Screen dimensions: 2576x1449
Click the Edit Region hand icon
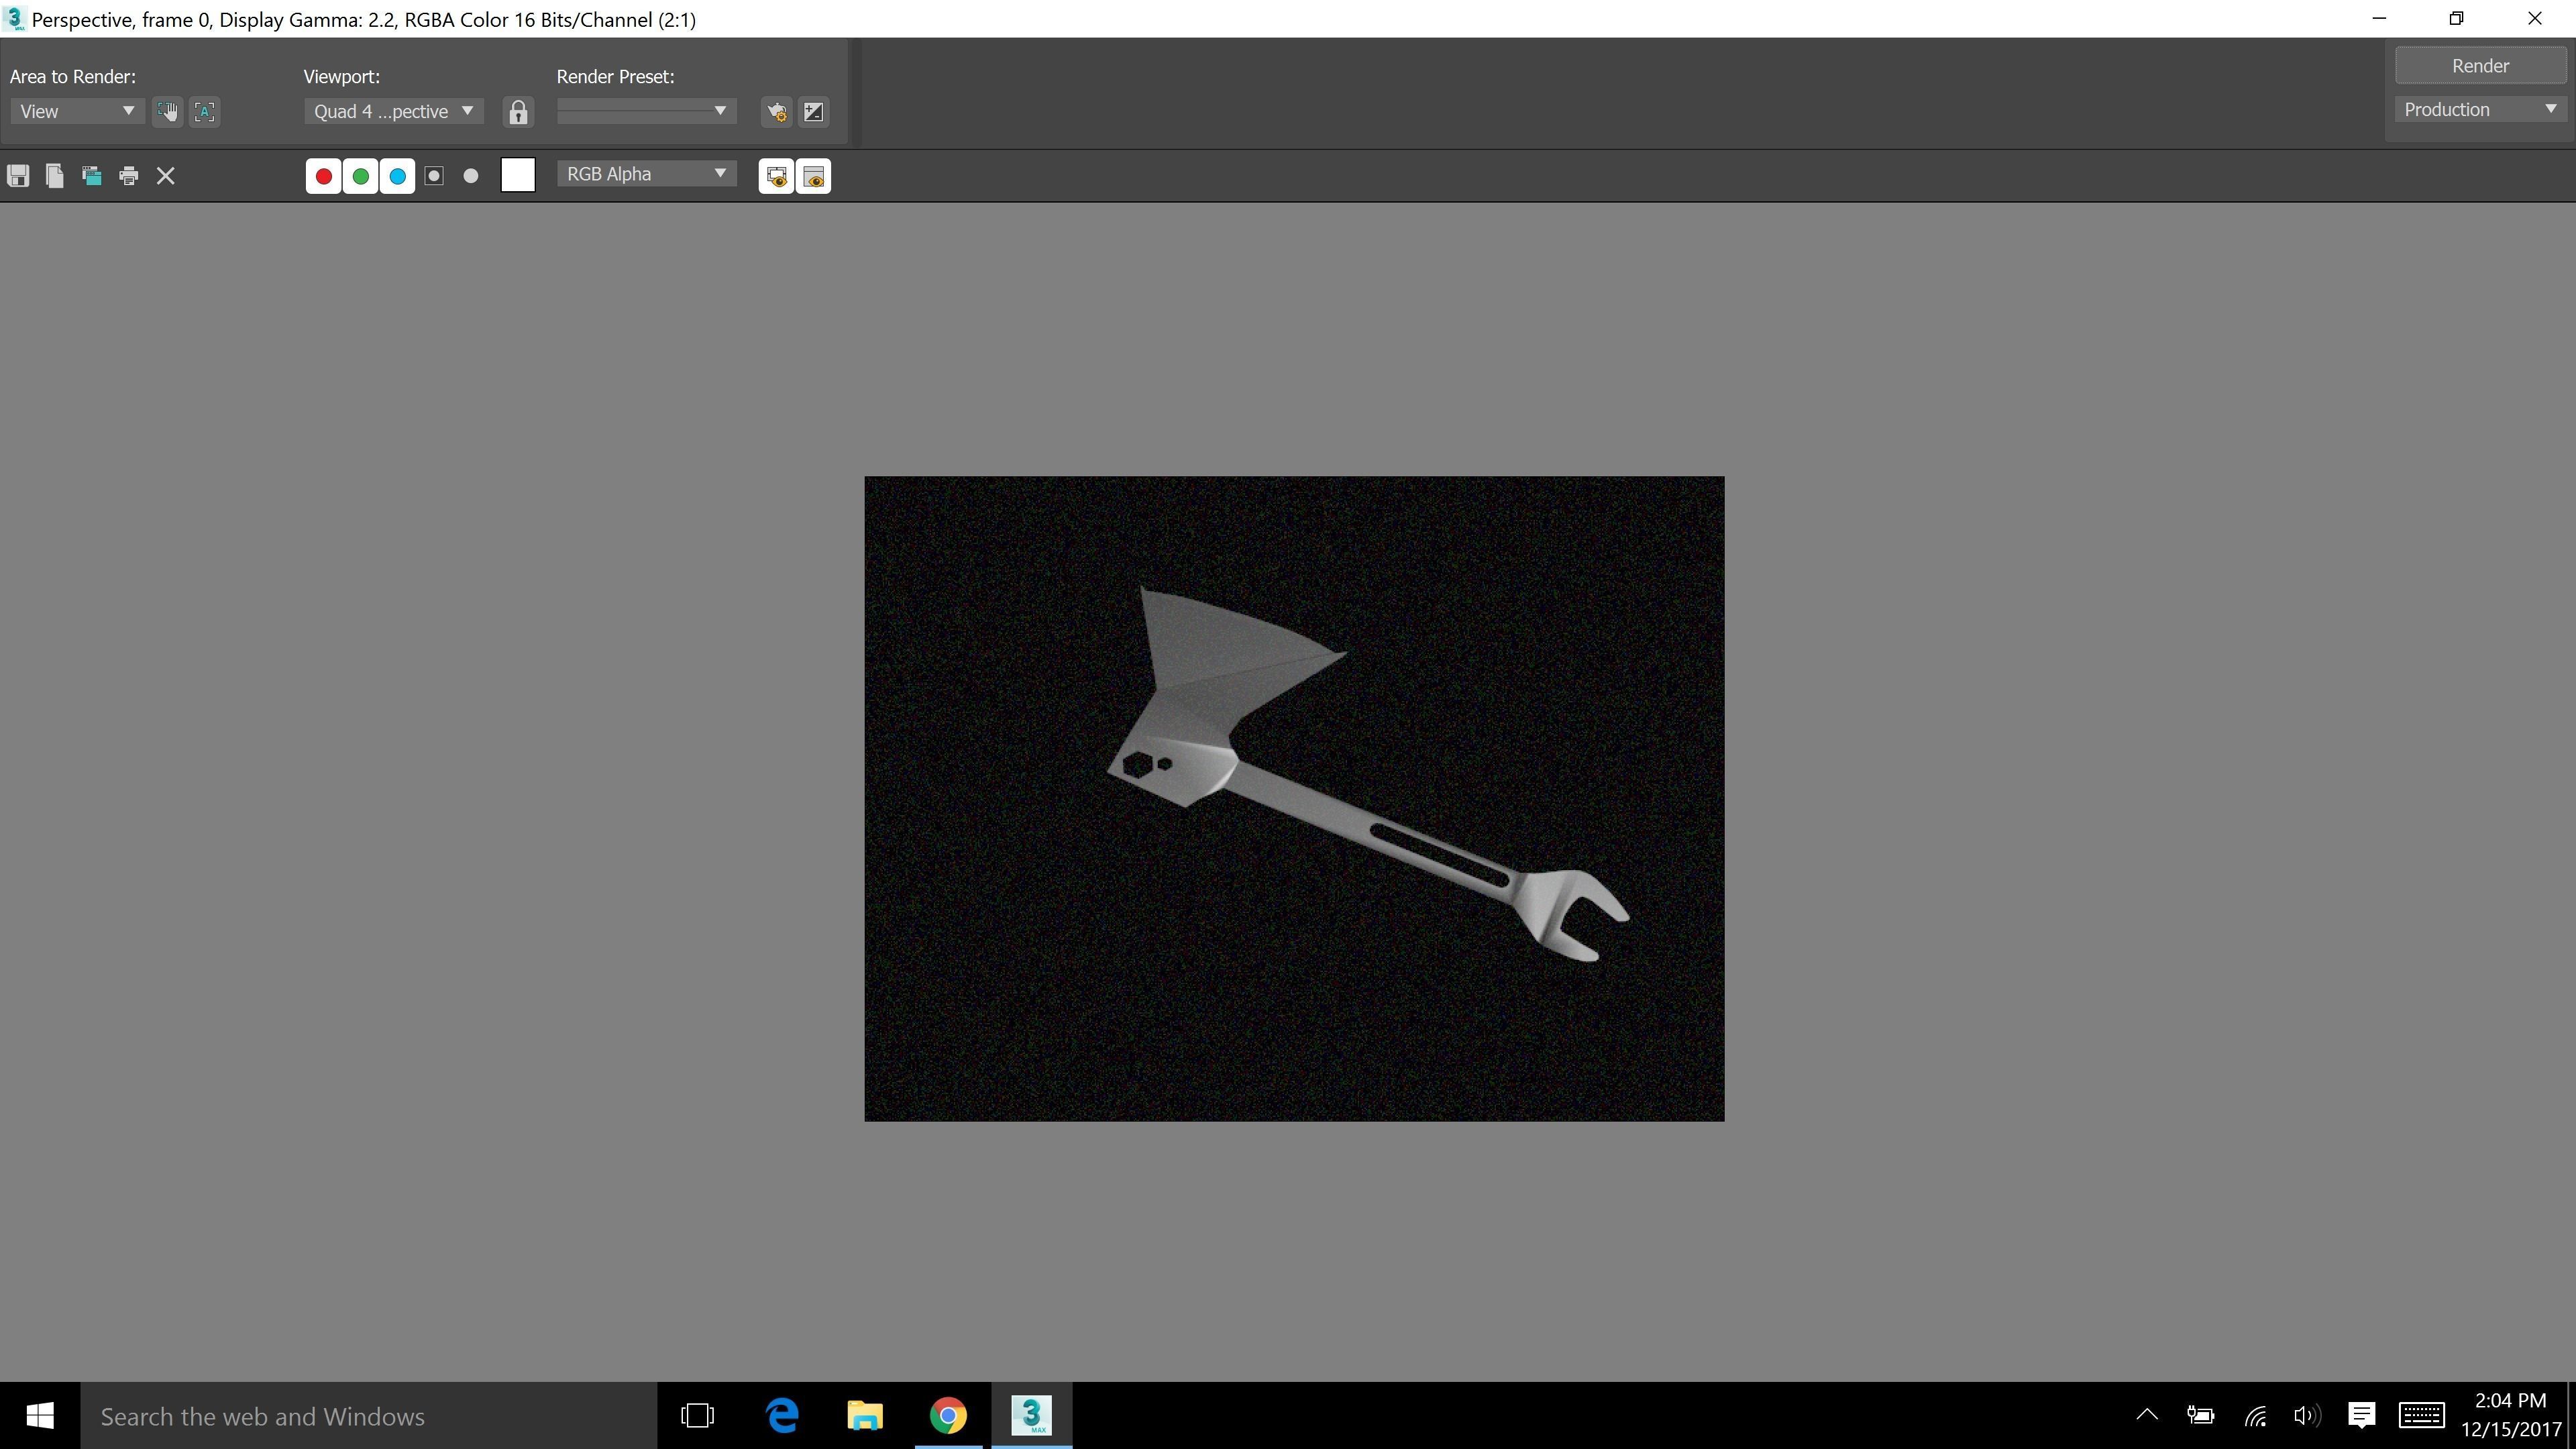(167, 112)
